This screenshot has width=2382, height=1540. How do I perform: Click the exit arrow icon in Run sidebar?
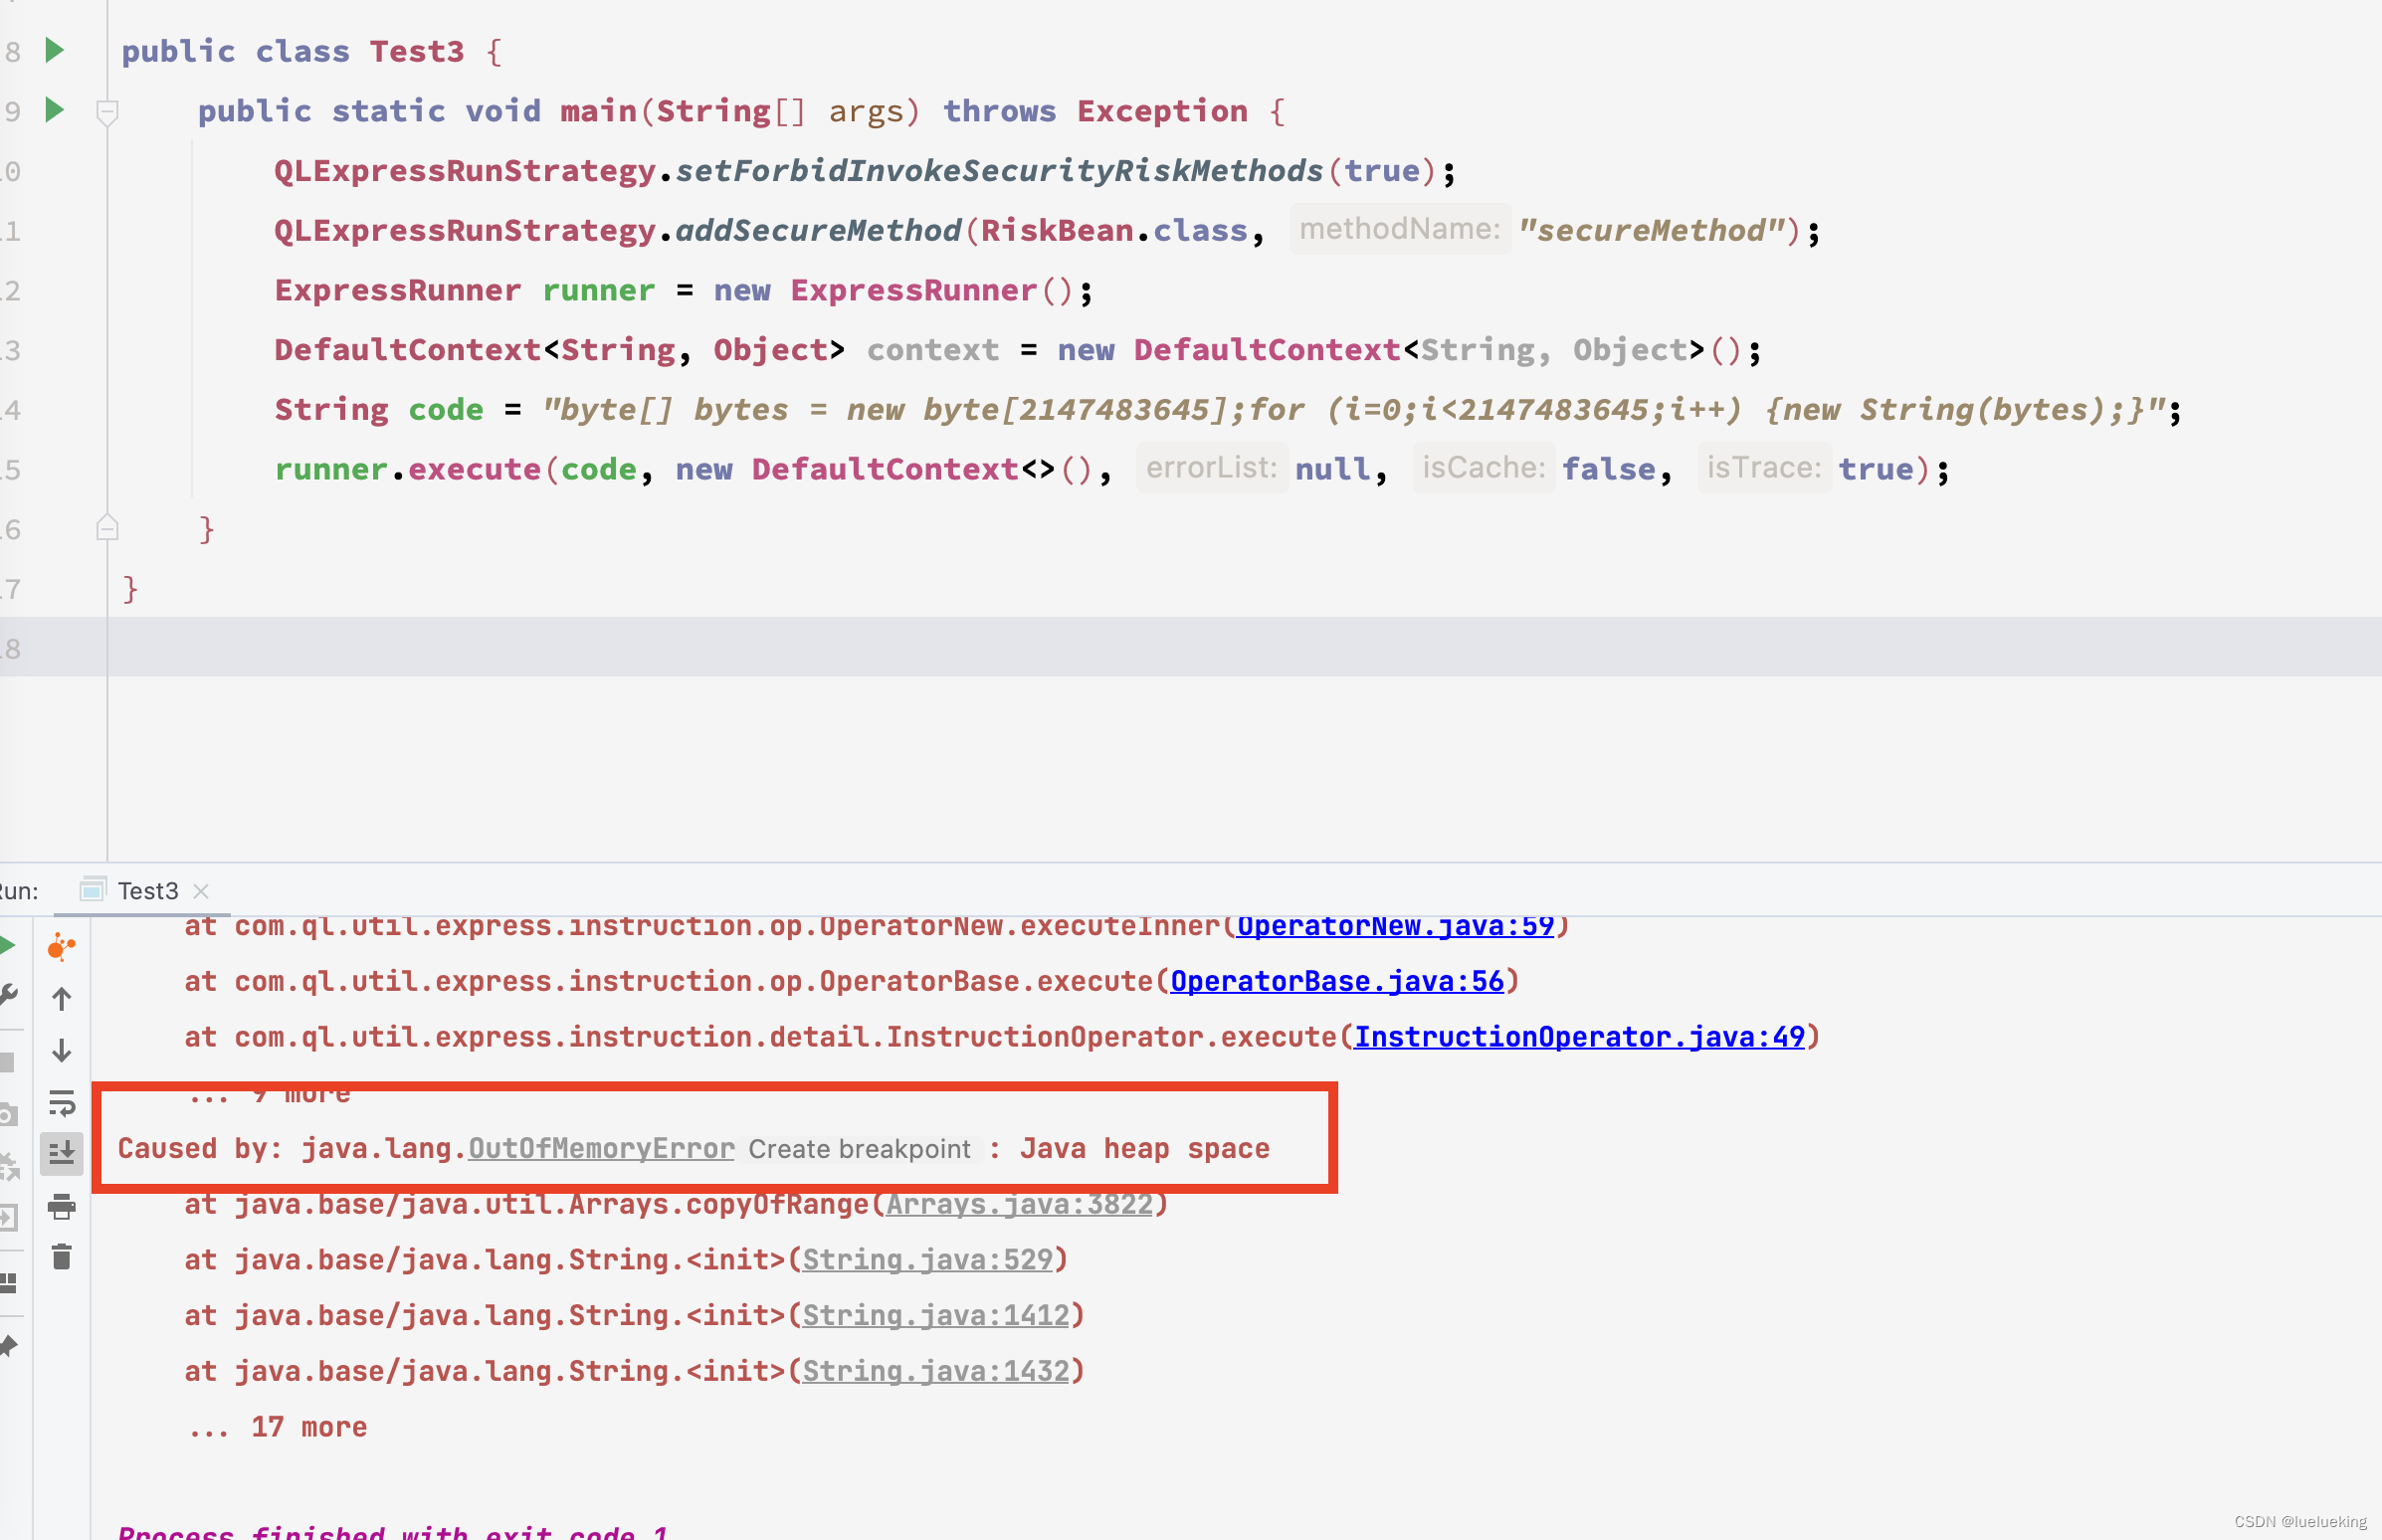click(x=8, y=1217)
